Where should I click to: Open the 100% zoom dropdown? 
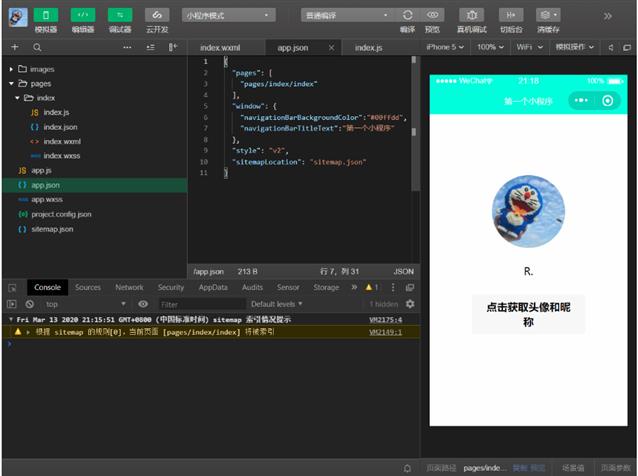click(x=490, y=47)
